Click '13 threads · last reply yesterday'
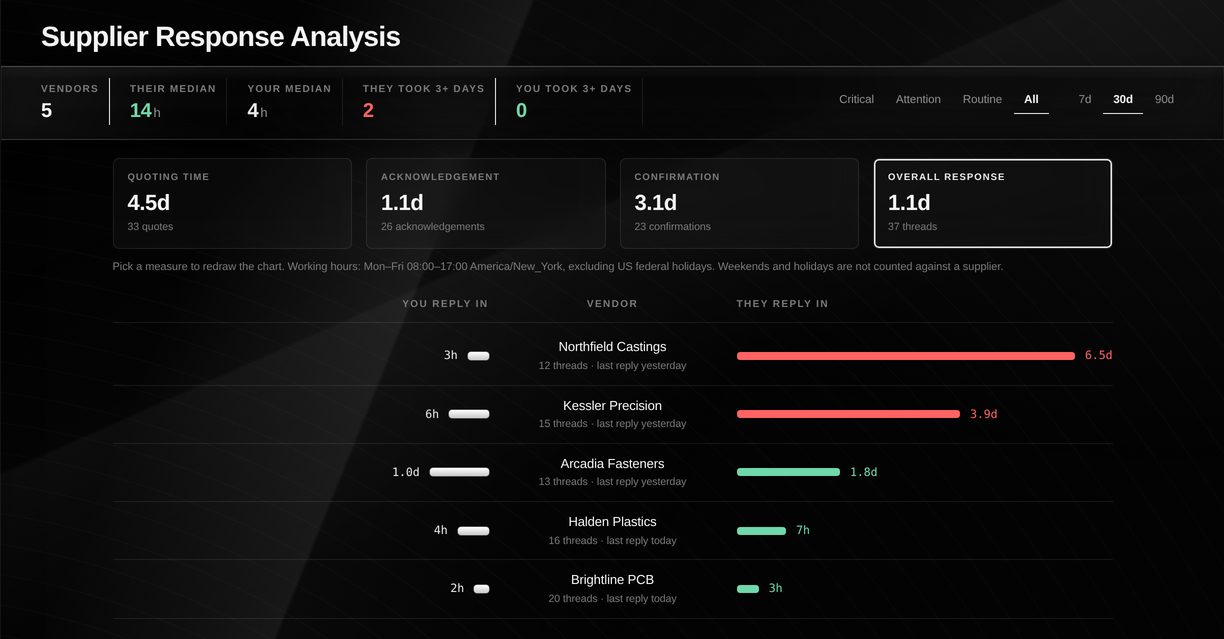 [612, 482]
